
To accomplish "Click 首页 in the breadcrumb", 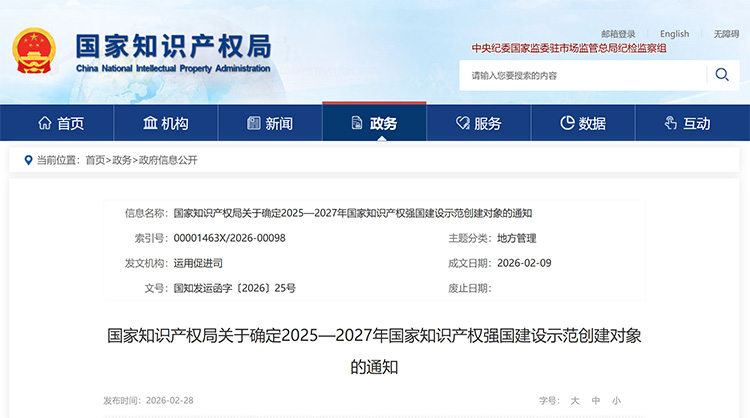I will click(x=95, y=160).
